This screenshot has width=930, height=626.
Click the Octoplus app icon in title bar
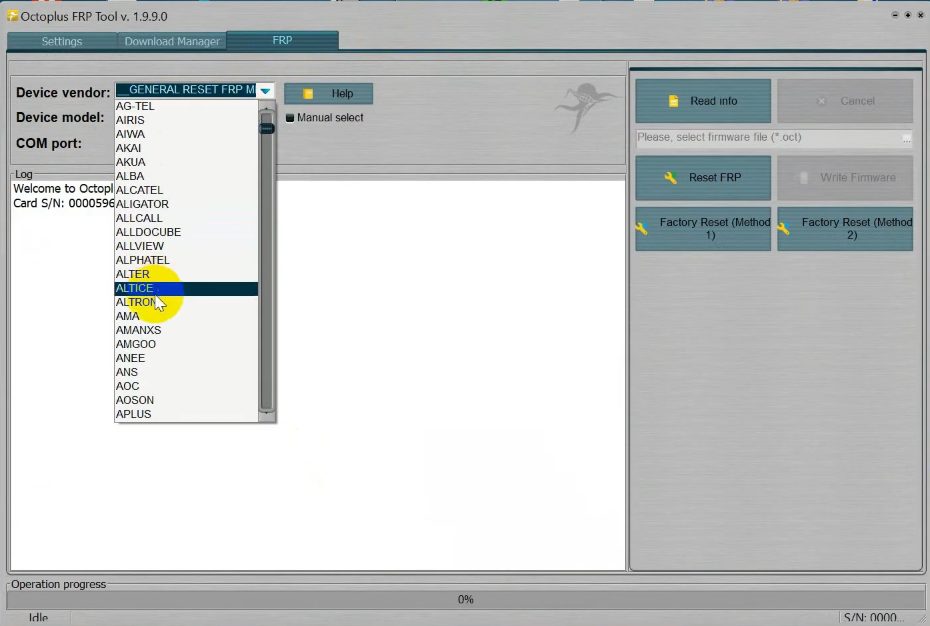click(13, 16)
